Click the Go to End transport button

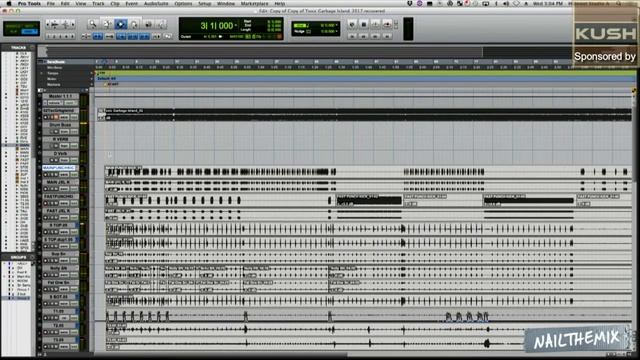click(387, 36)
